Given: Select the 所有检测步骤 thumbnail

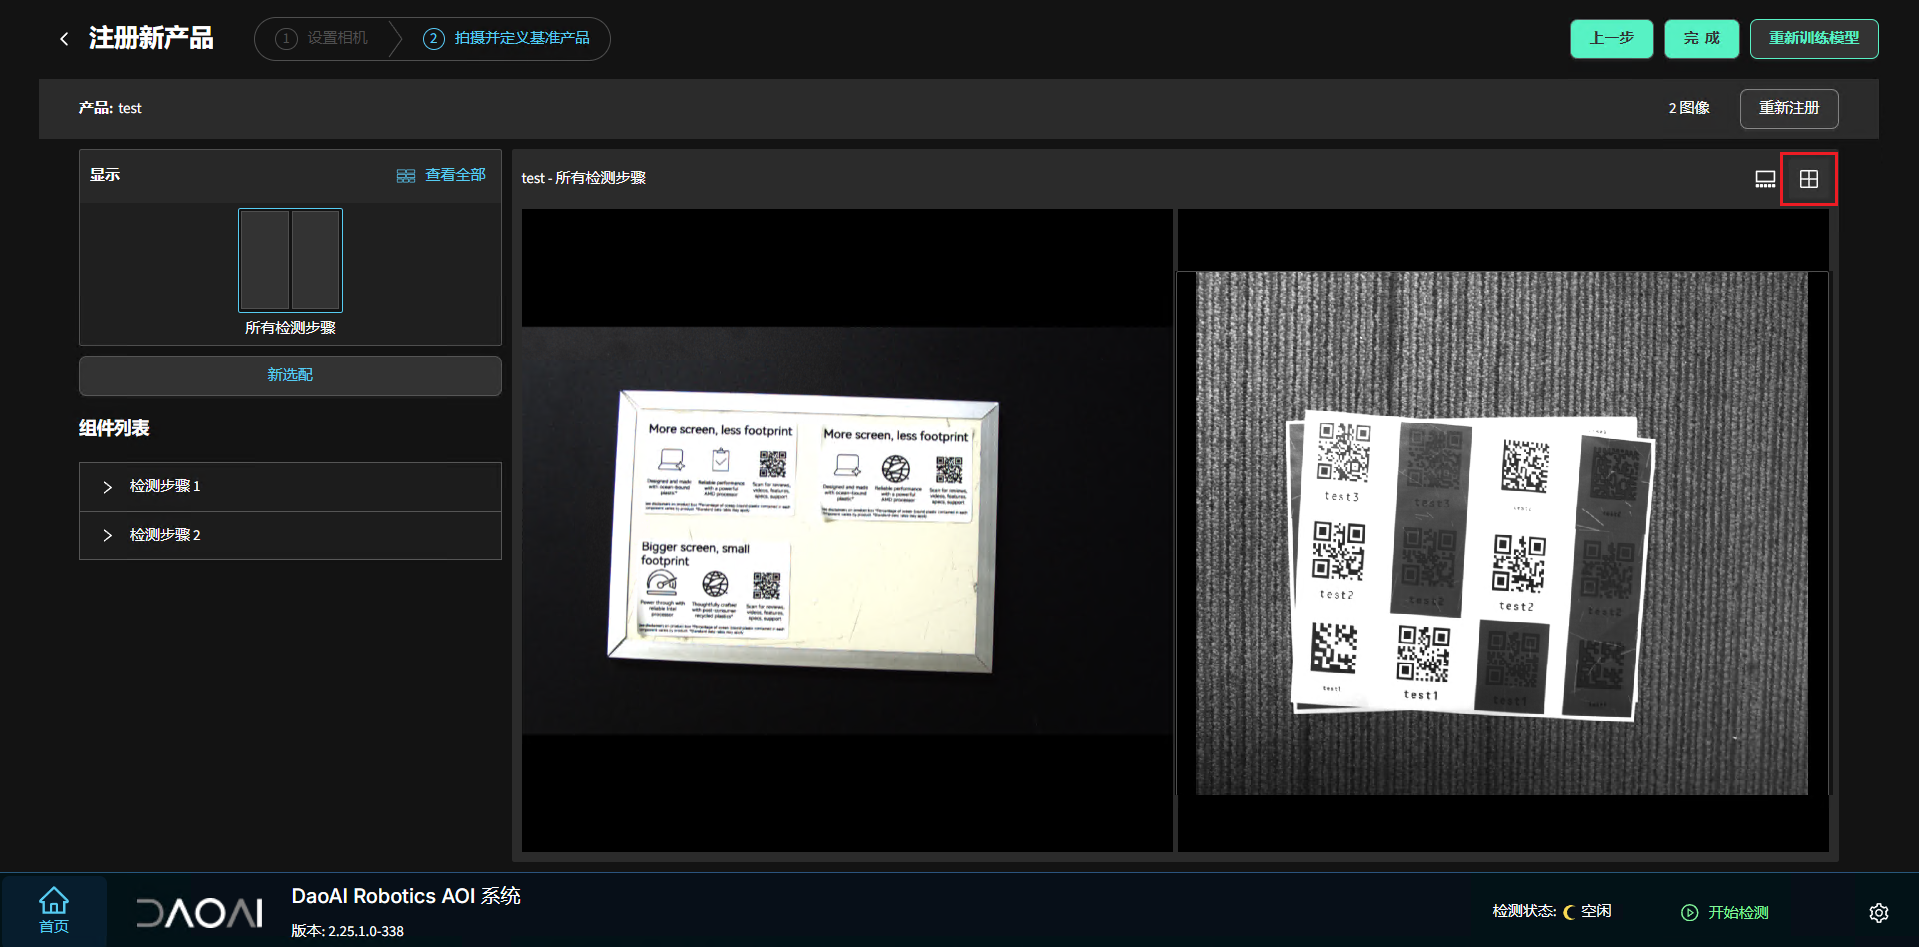Looking at the screenshot, I should pos(290,260).
